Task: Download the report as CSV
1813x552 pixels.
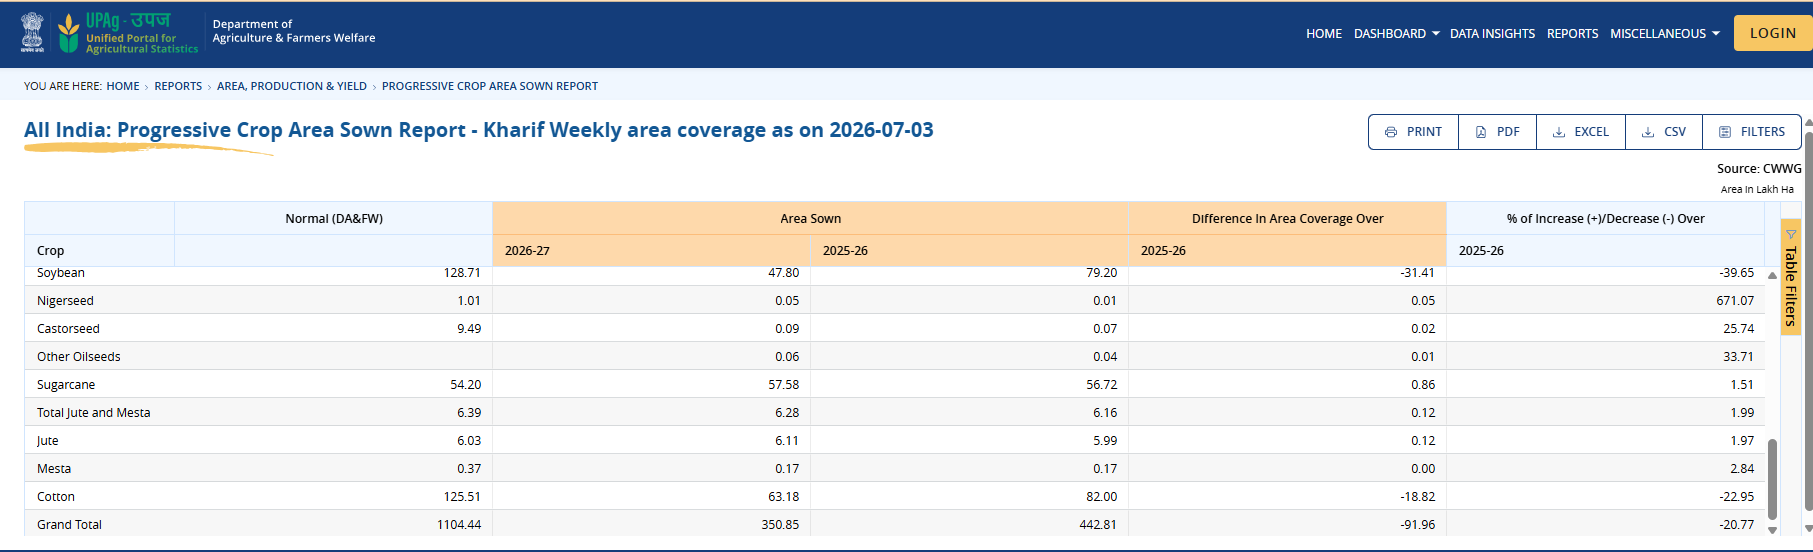Action: point(1664,132)
